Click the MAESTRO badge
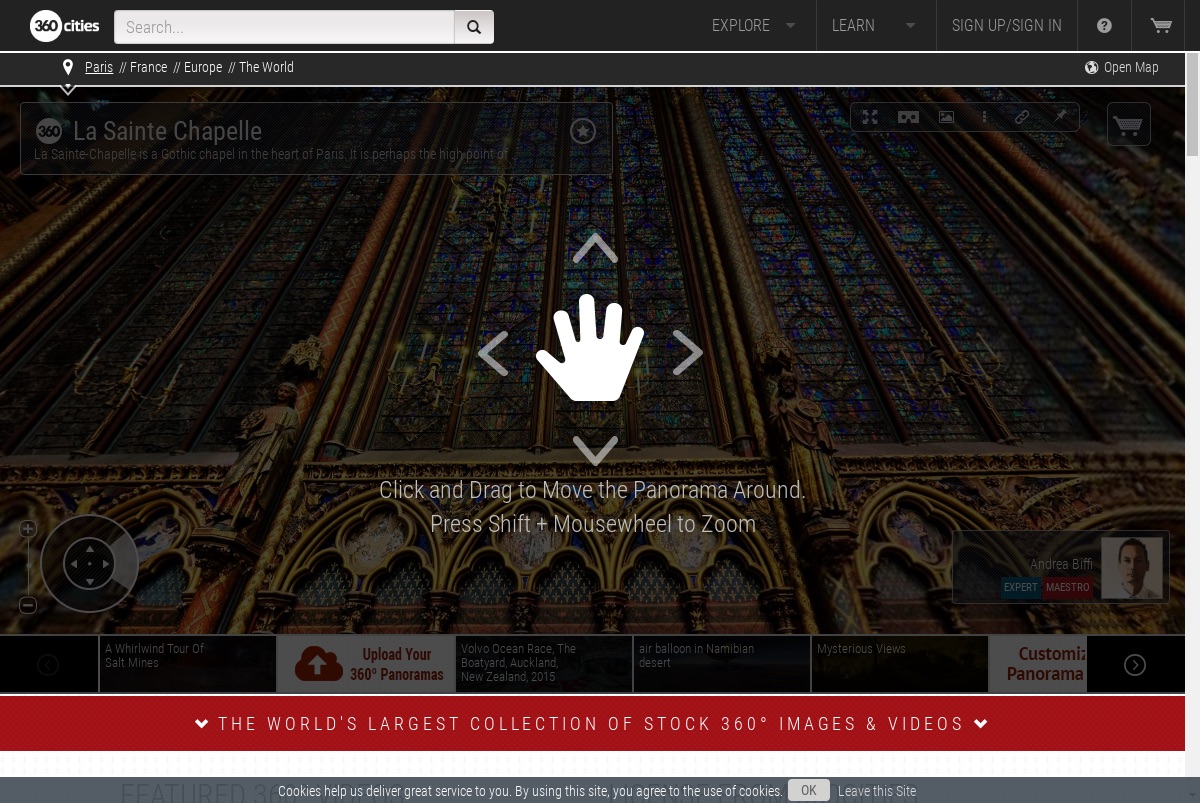 coord(1067,588)
